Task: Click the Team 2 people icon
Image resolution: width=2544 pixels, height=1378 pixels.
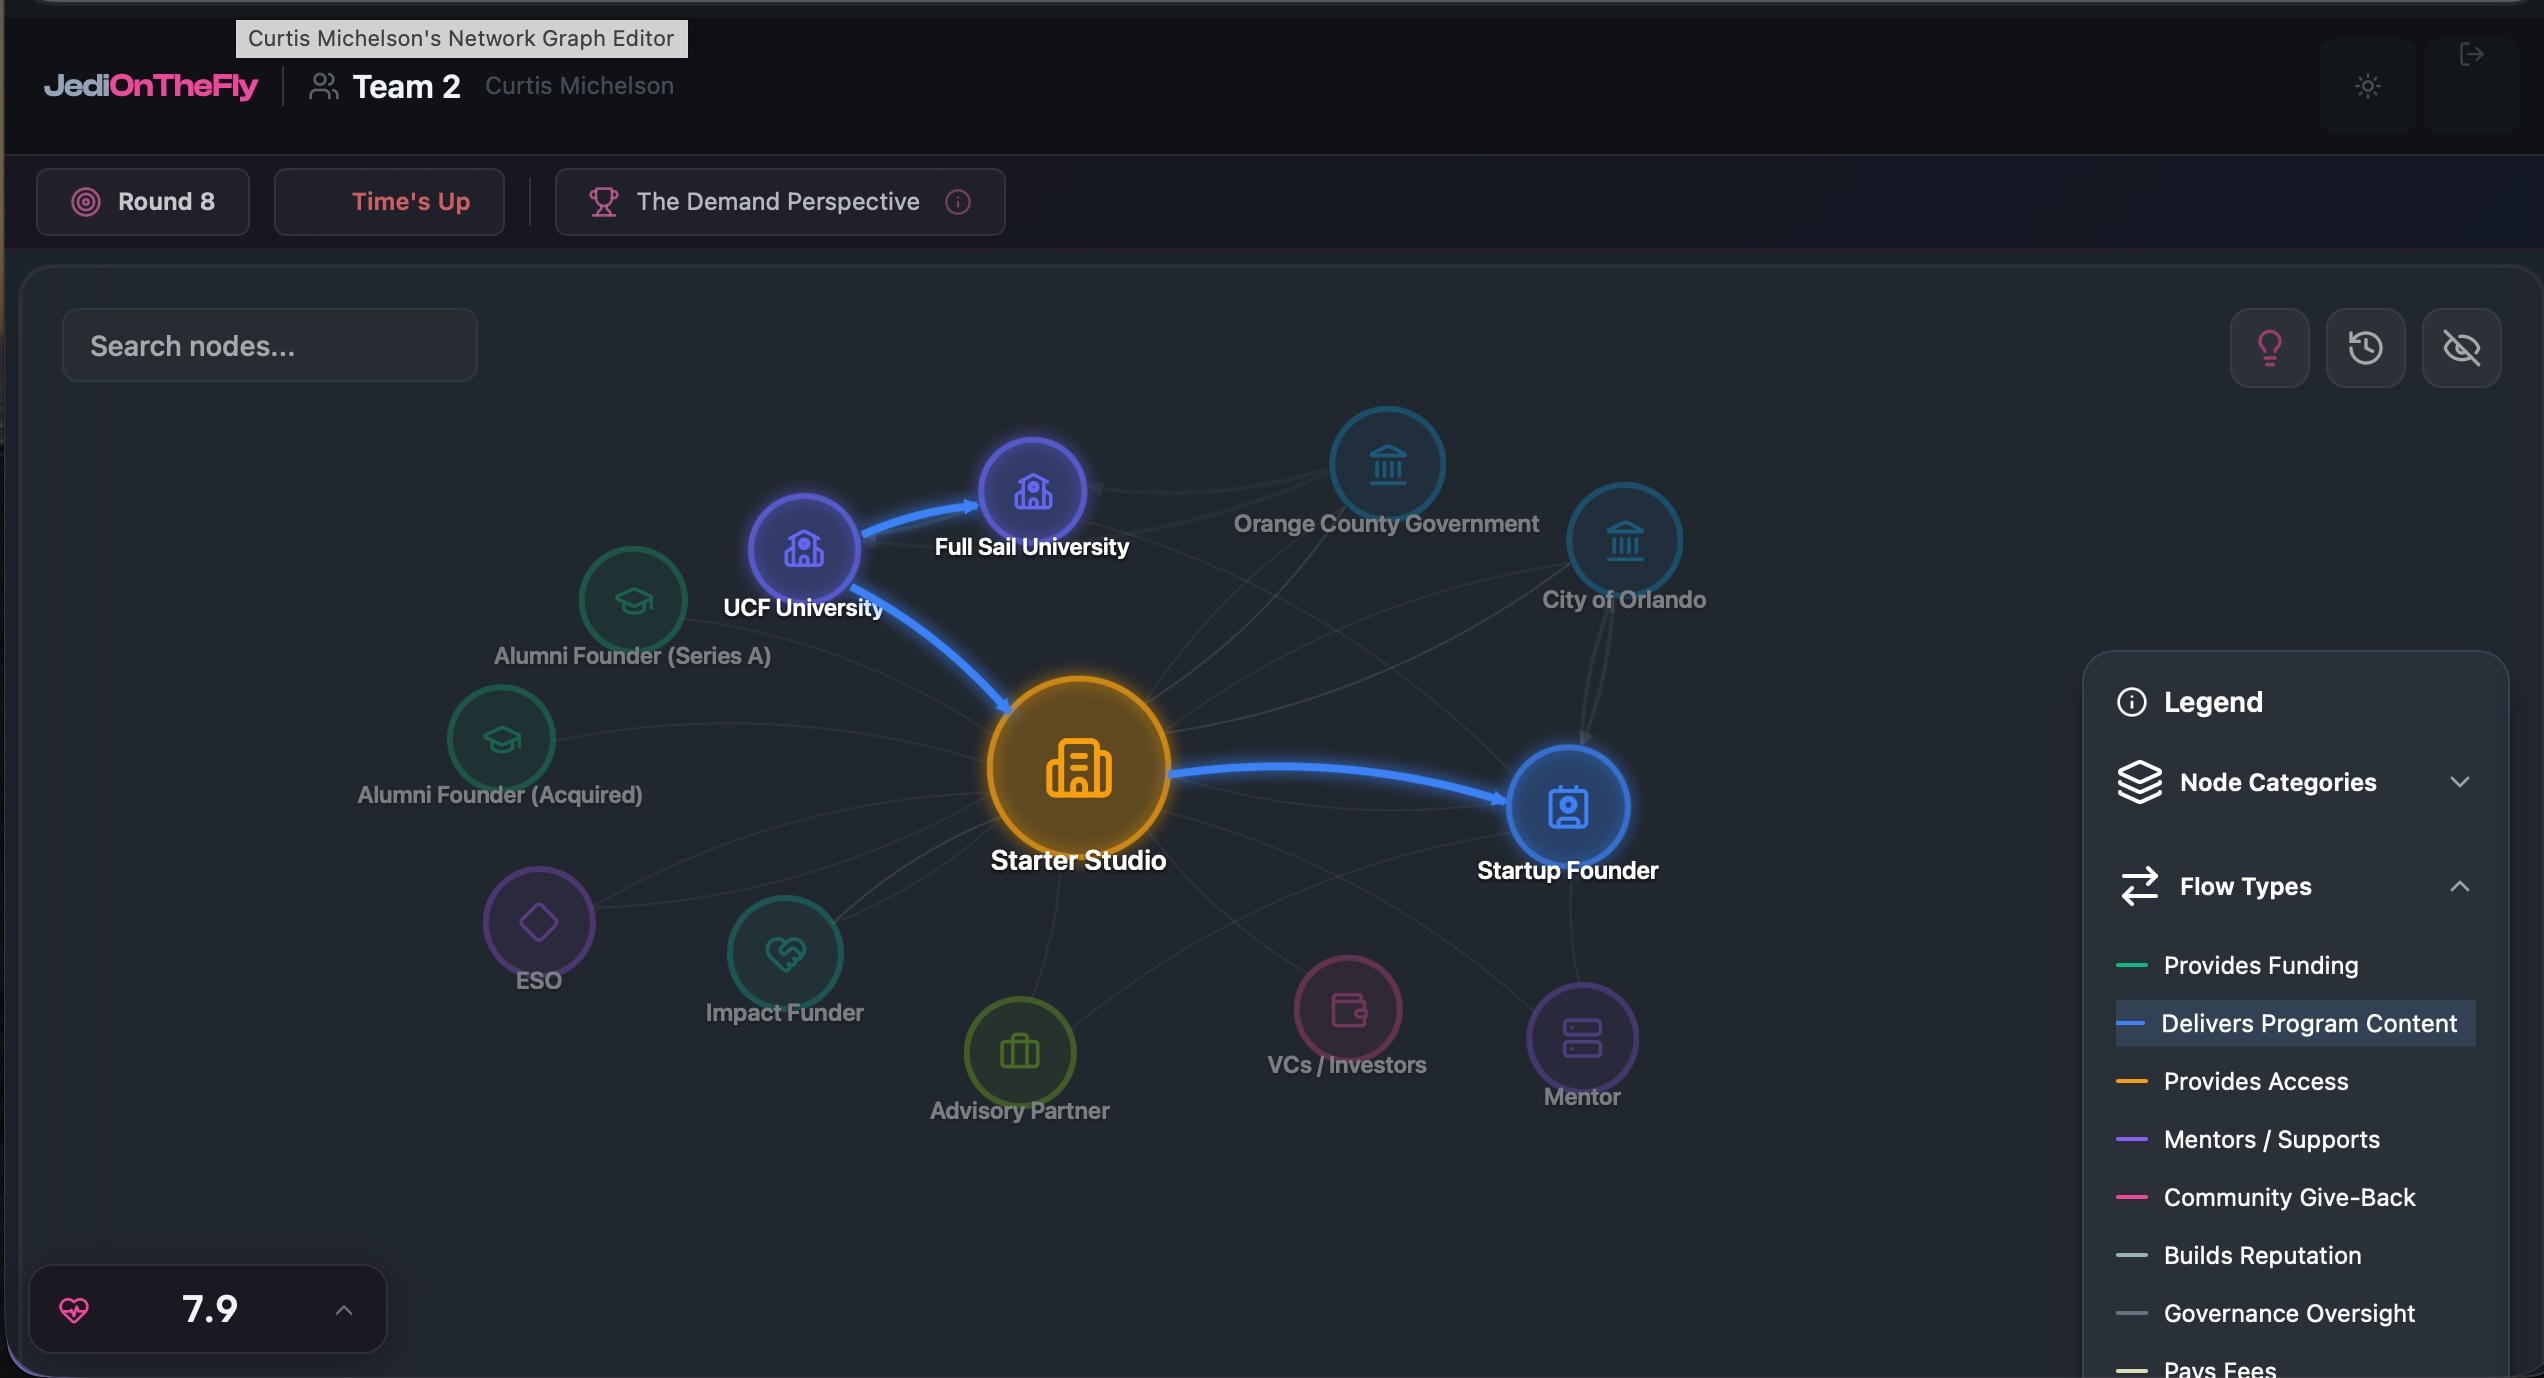Action: [x=323, y=86]
